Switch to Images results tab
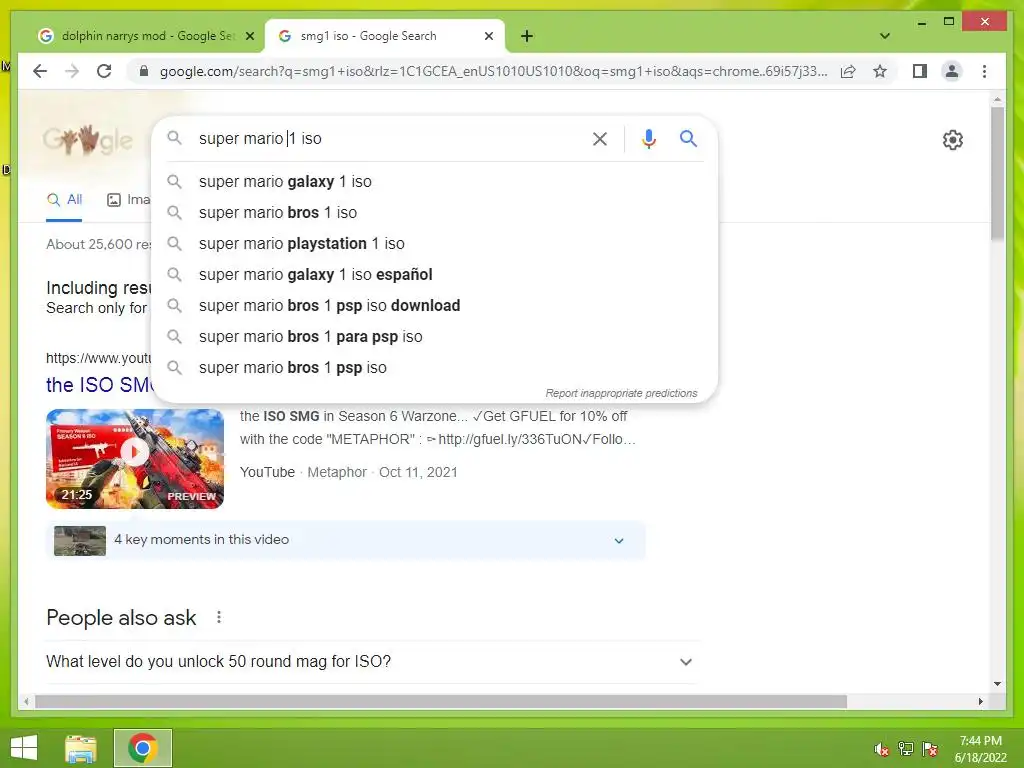The width and height of the screenshot is (1024, 768). 129,200
